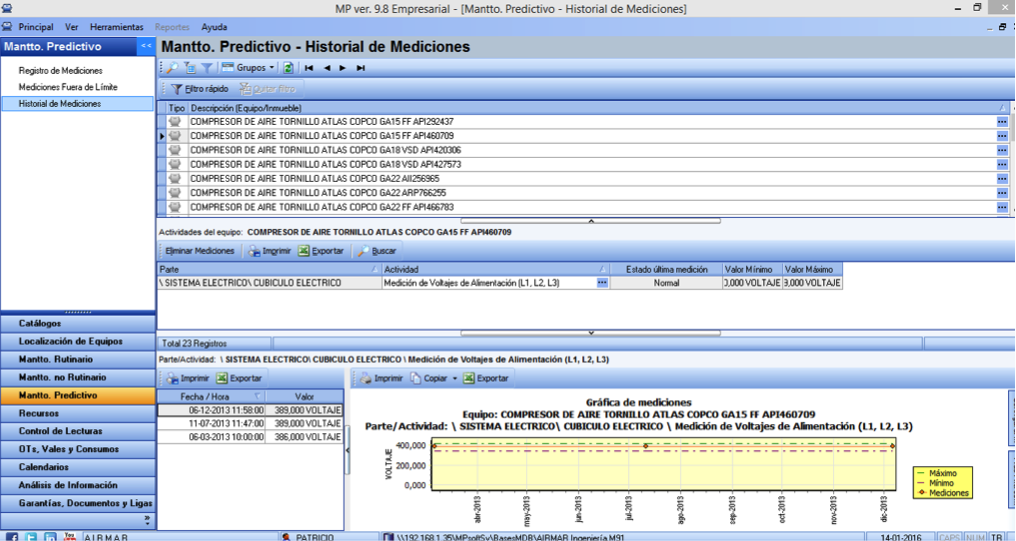The image size is (1016, 541).
Task: Open Catálogos module
Action: click(x=78, y=323)
